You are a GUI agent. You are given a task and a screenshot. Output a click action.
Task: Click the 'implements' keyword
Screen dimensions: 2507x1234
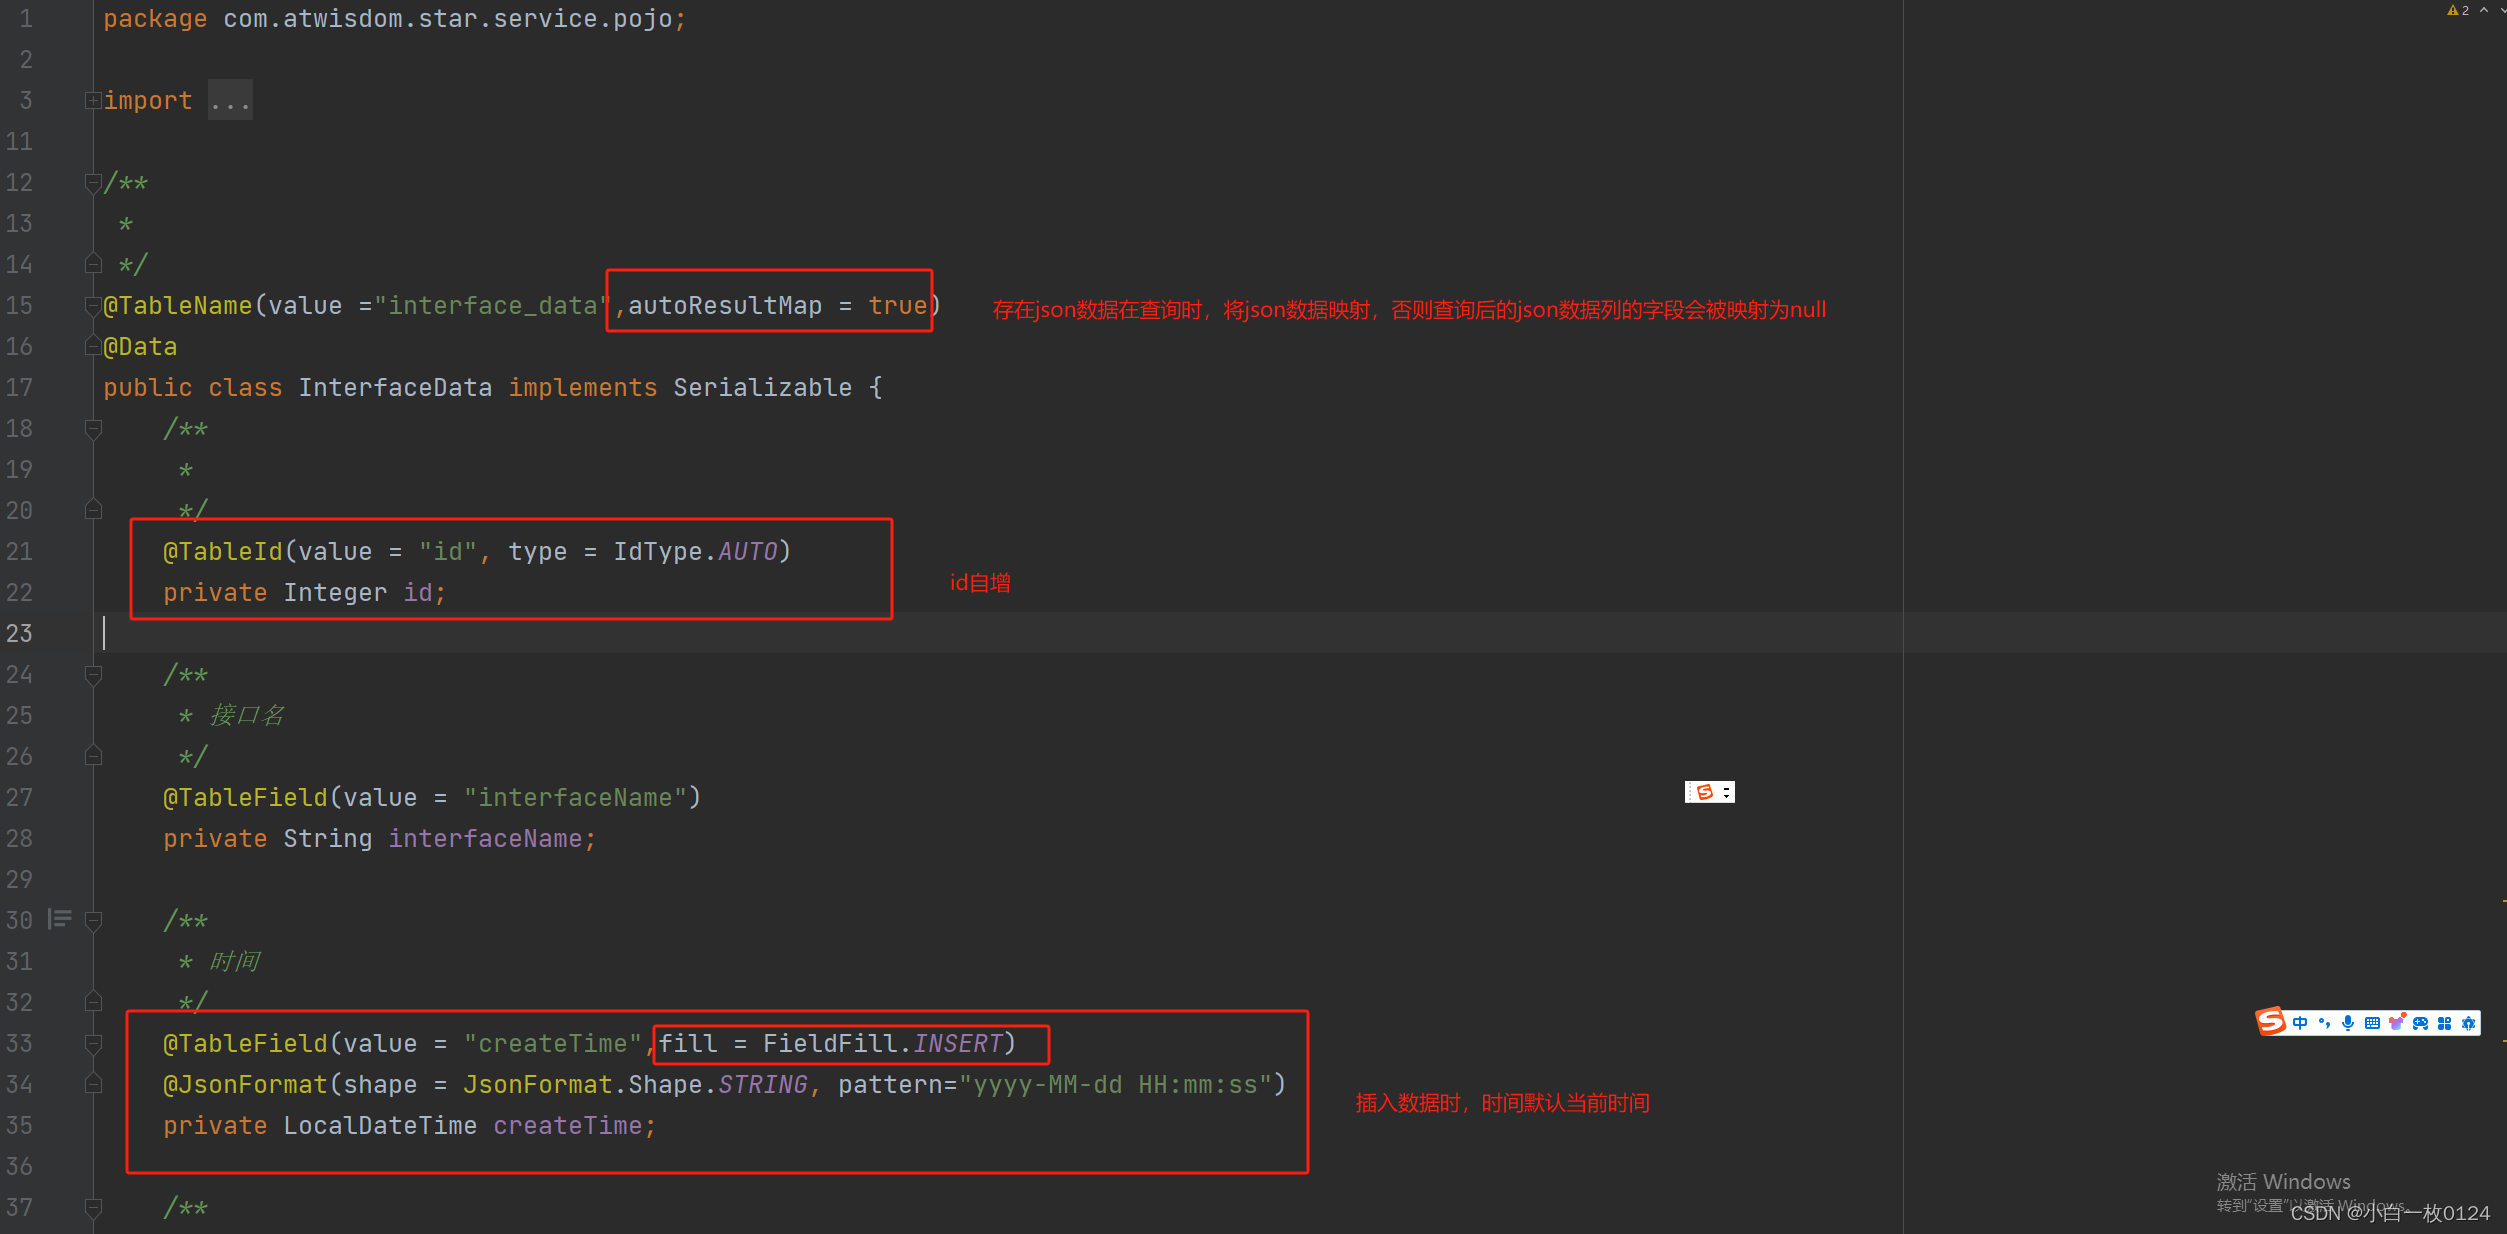(583, 388)
